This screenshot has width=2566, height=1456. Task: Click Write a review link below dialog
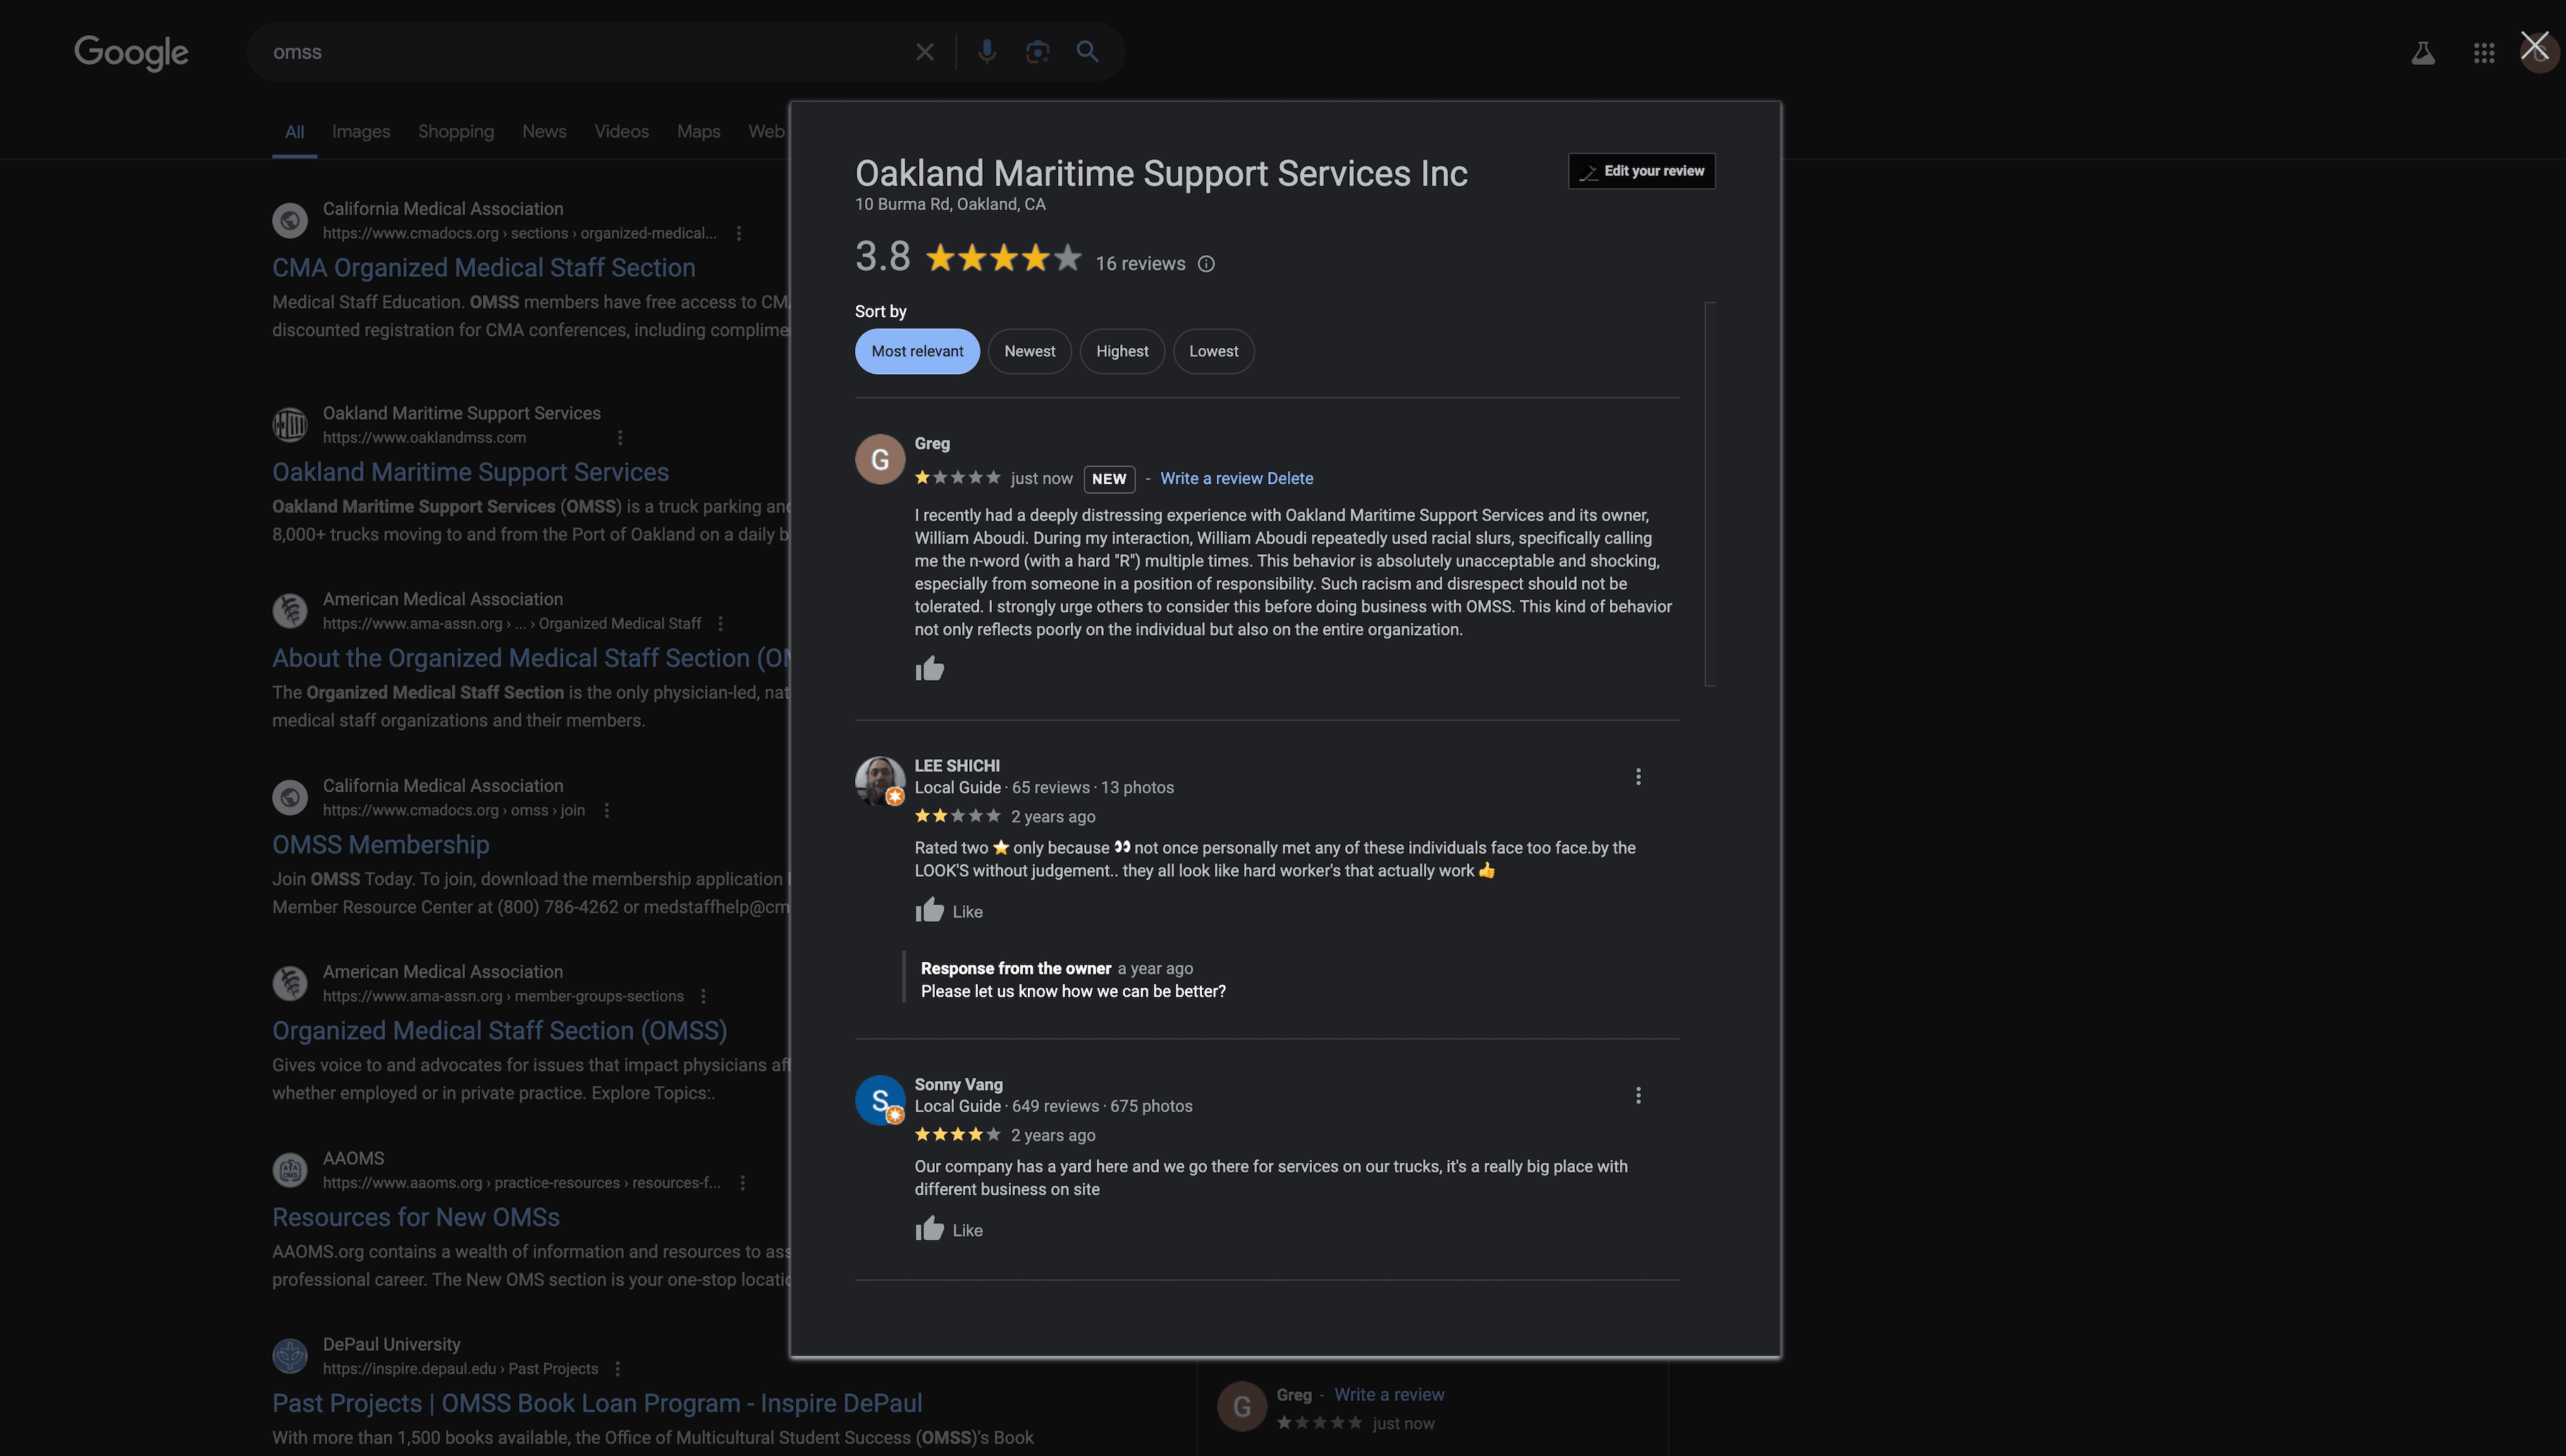click(1389, 1395)
